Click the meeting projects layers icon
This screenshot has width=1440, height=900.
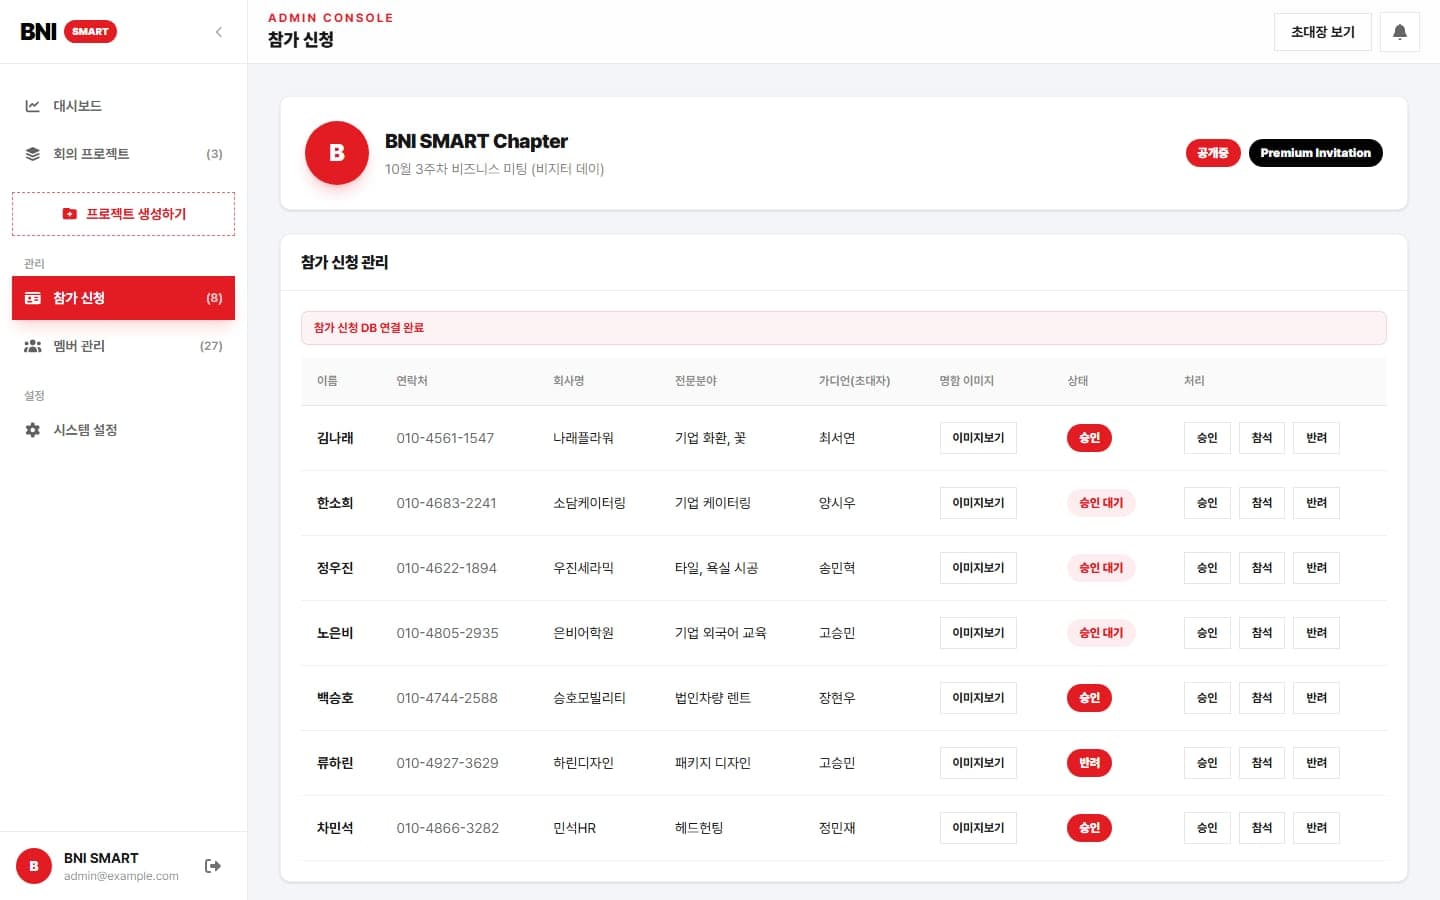[33, 154]
